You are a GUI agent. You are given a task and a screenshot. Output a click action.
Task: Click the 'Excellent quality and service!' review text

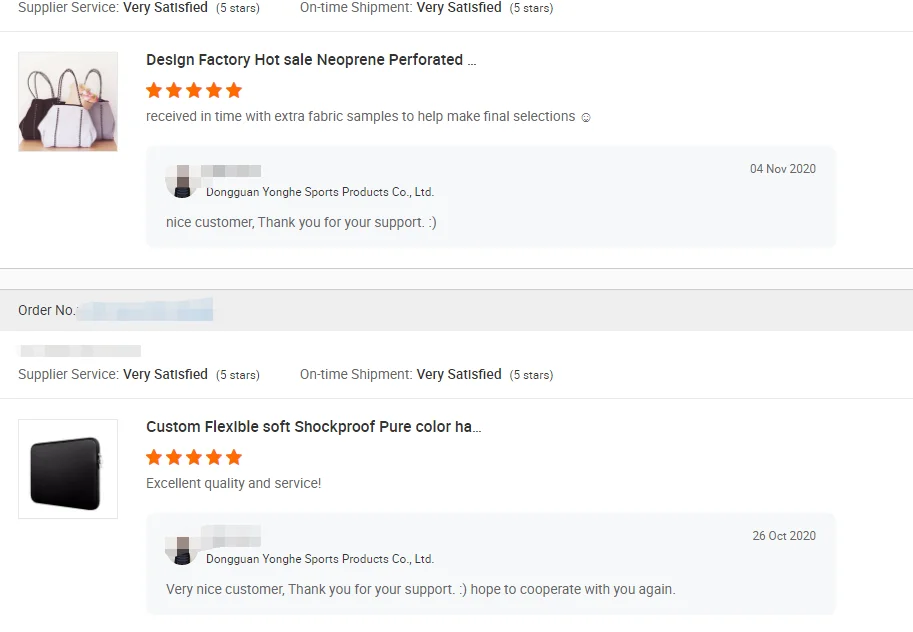(234, 484)
